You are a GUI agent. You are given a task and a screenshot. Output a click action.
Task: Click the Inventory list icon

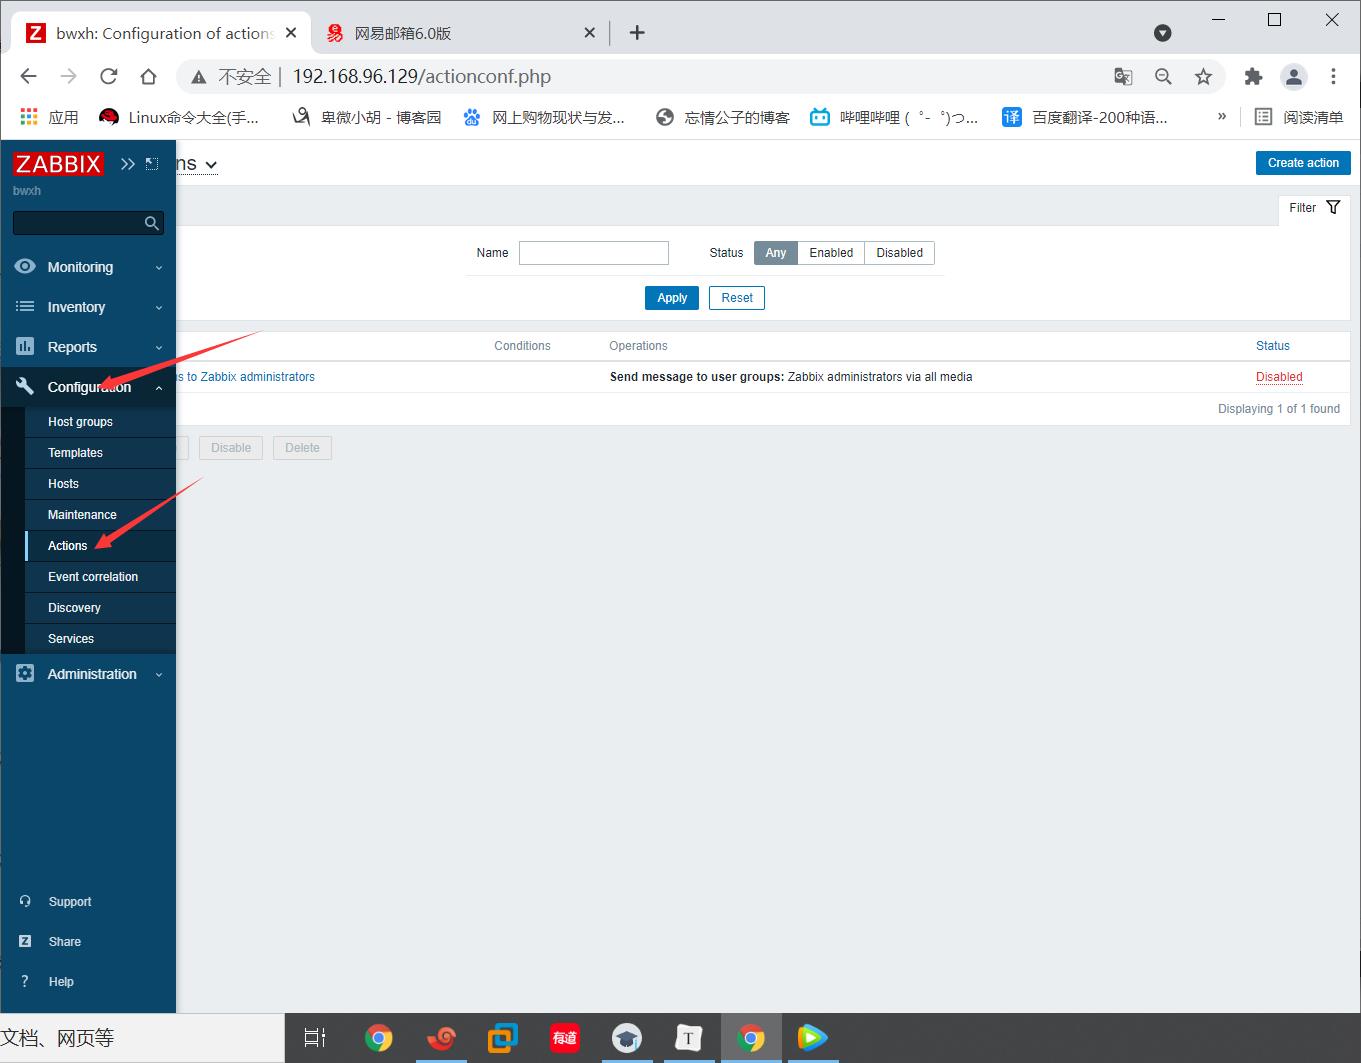[x=25, y=307]
